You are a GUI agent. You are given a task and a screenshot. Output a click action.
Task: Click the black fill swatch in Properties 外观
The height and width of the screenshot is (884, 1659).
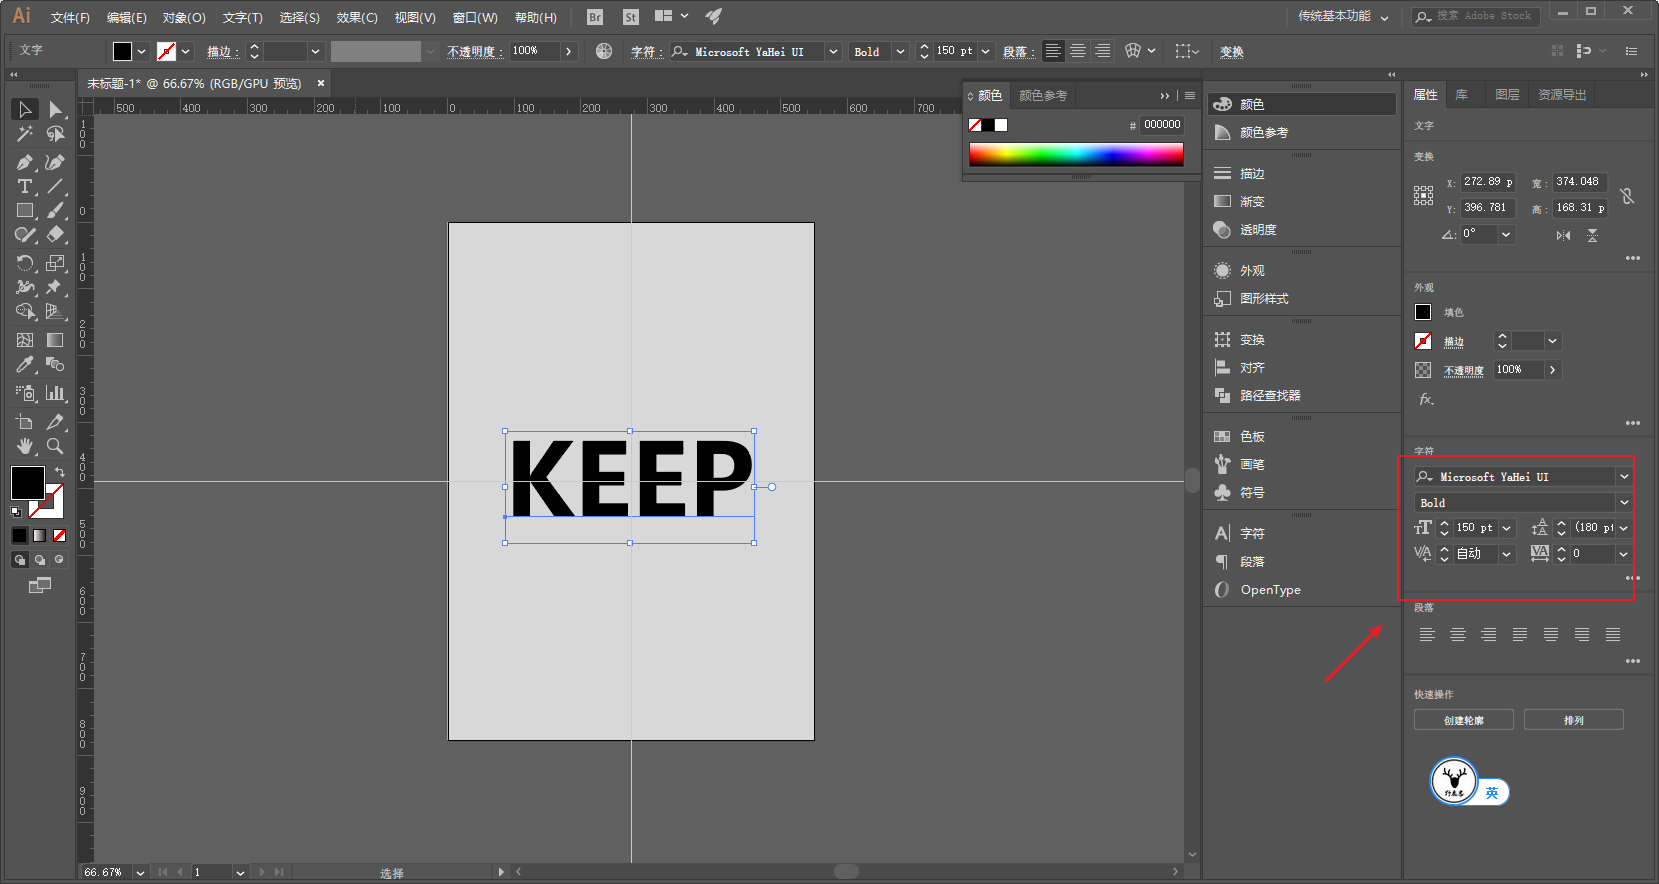pyautogui.click(x=1423, y=312)
